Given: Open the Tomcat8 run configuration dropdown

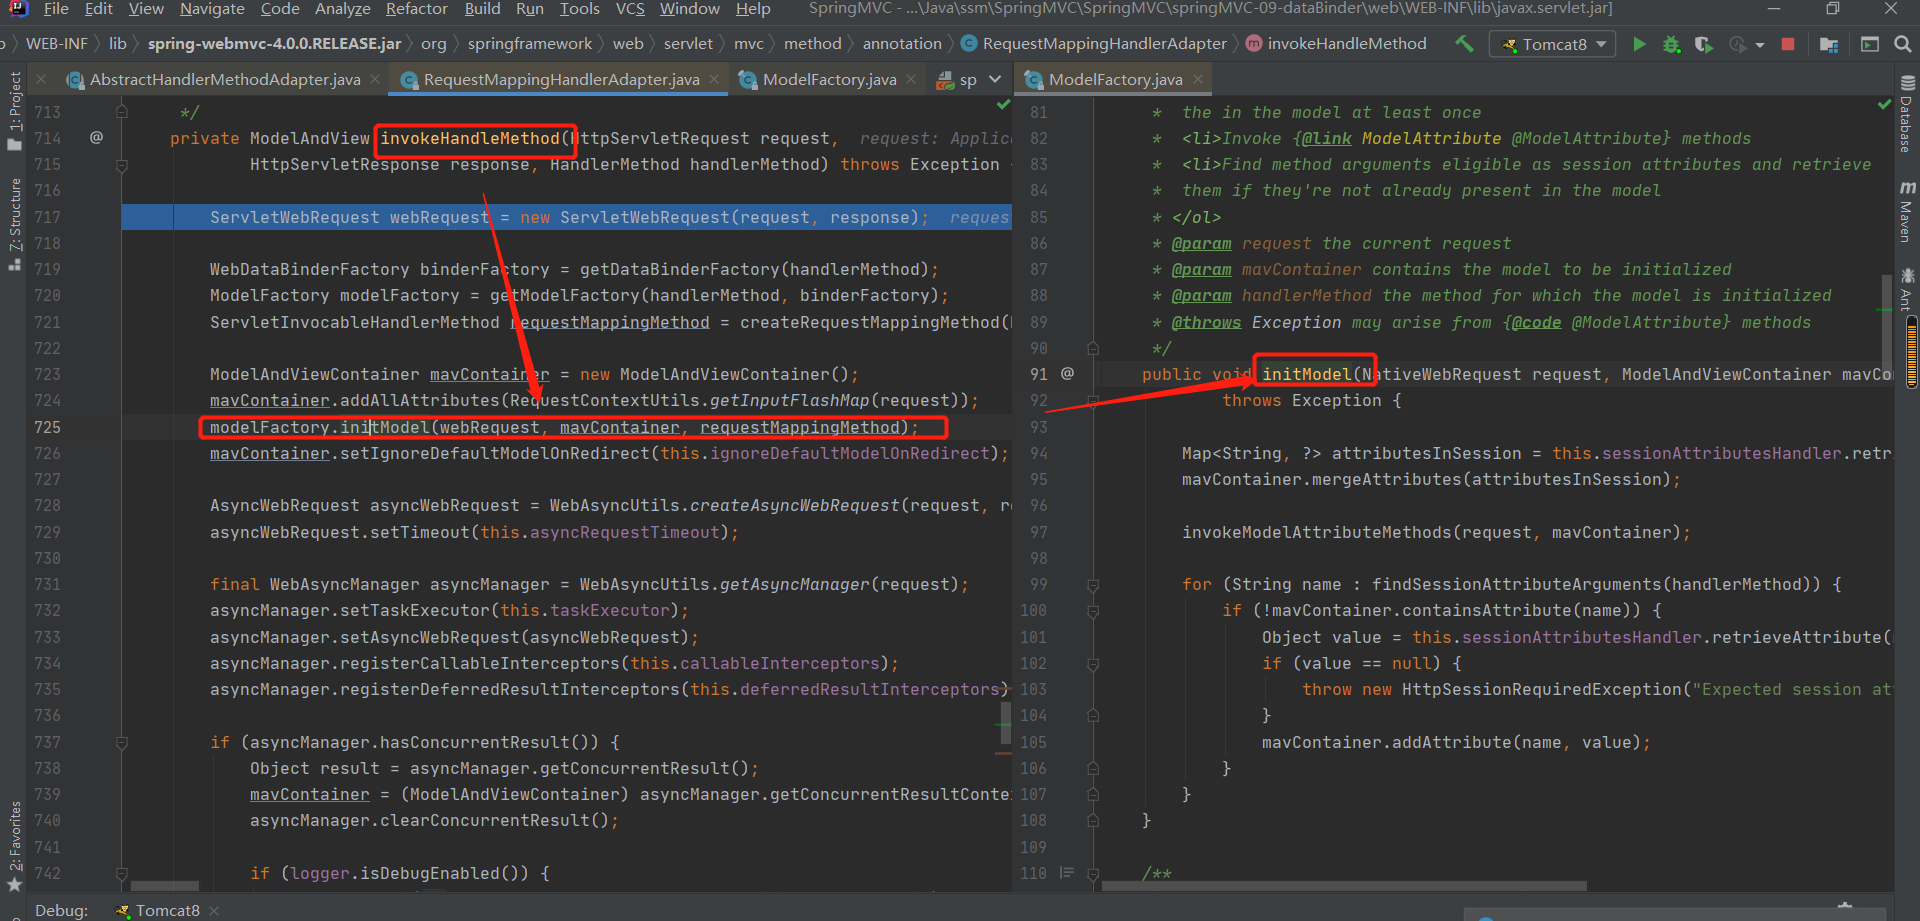Looking at the screenshot, I should 1553,44.
